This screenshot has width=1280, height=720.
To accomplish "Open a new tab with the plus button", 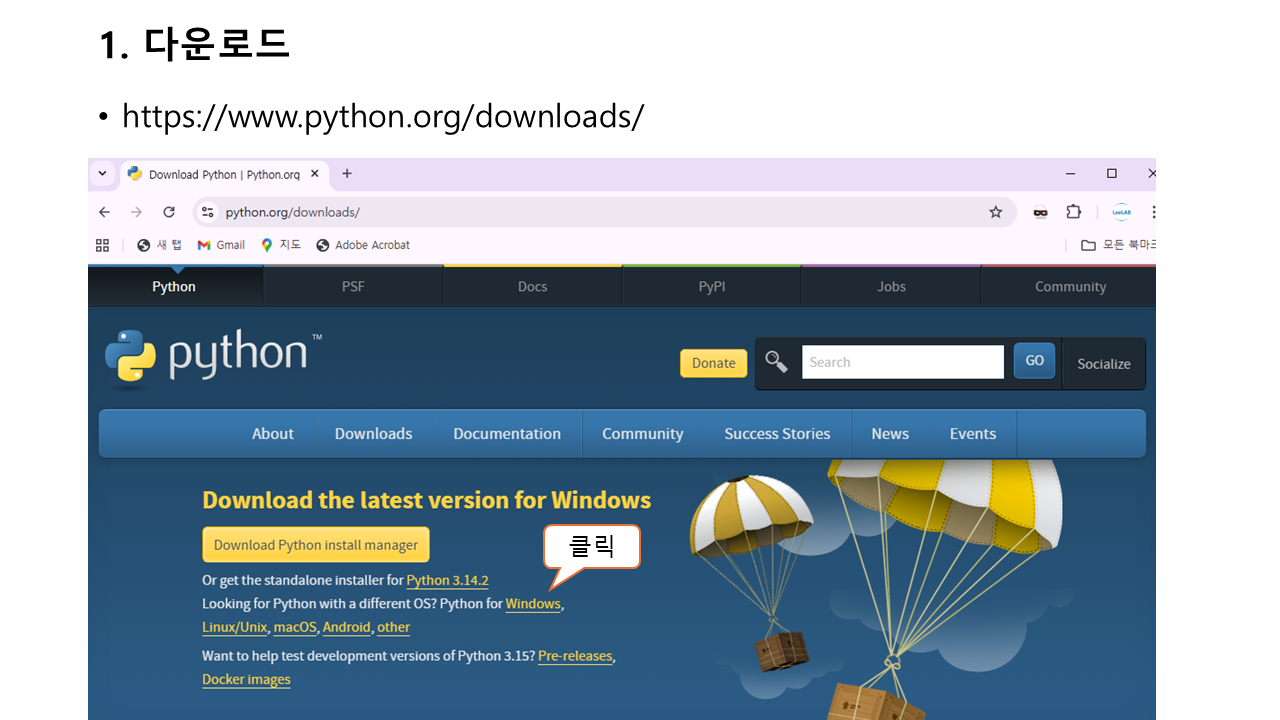I will pyautogui.click(x=347, y=174).
